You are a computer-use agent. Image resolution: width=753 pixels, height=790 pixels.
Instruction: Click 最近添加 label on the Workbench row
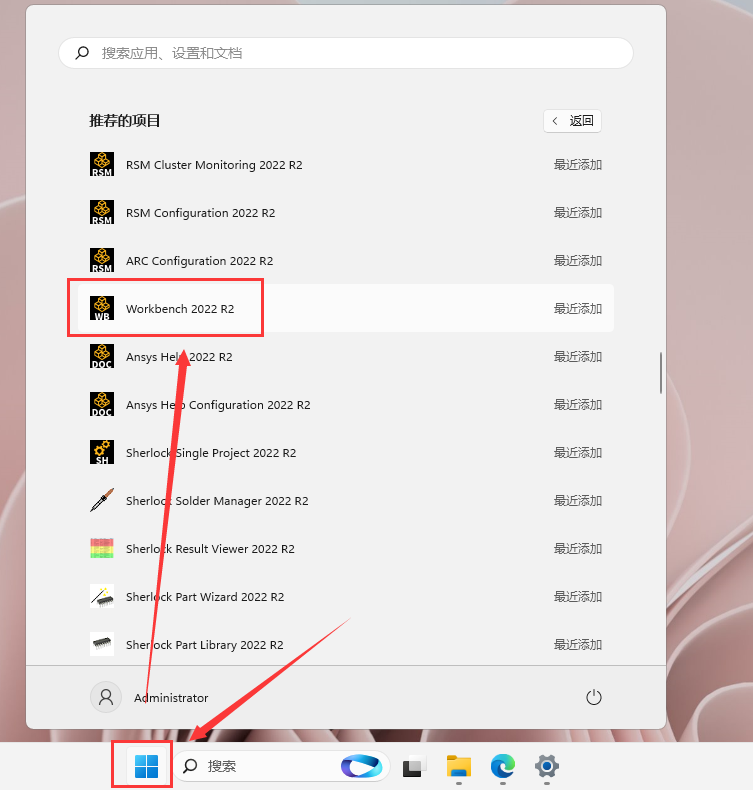578,308
